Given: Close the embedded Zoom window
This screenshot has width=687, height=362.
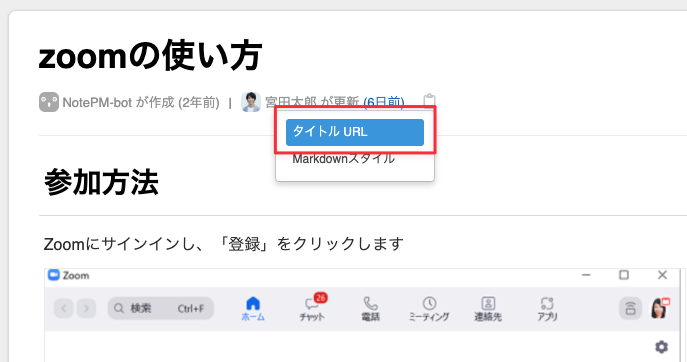Looking at the screenshot, I should [x=662, y=275].
